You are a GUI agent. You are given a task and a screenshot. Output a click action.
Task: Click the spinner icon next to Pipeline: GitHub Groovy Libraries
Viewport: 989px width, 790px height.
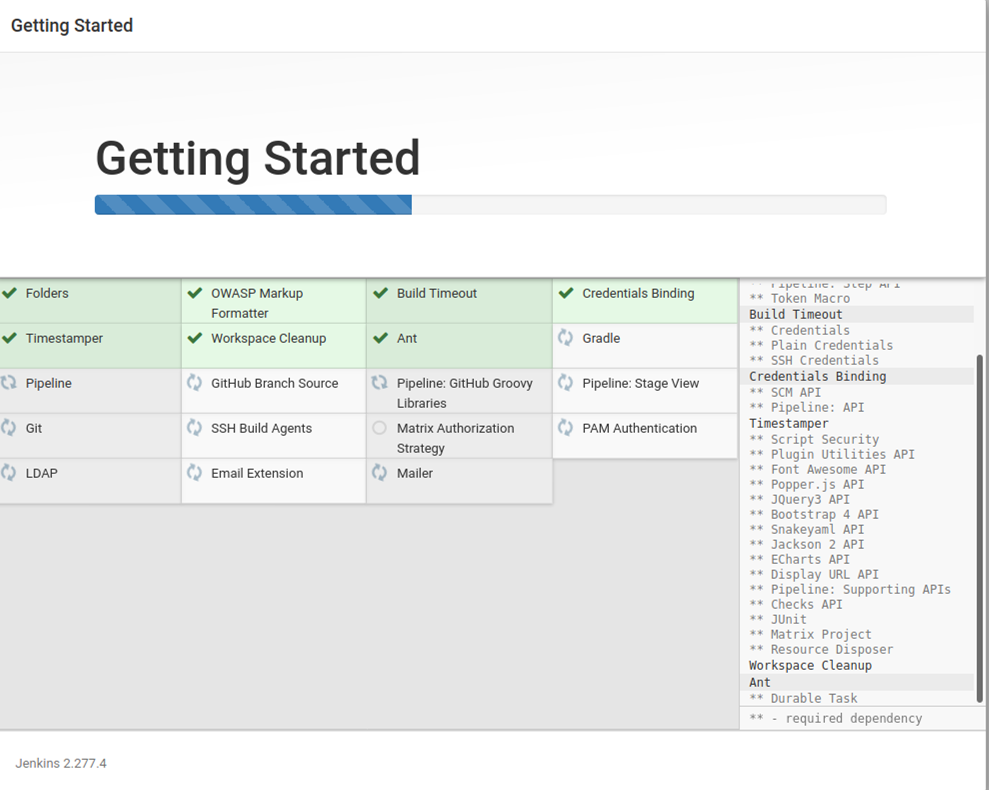pyautogui.click(x=380, y=382)
